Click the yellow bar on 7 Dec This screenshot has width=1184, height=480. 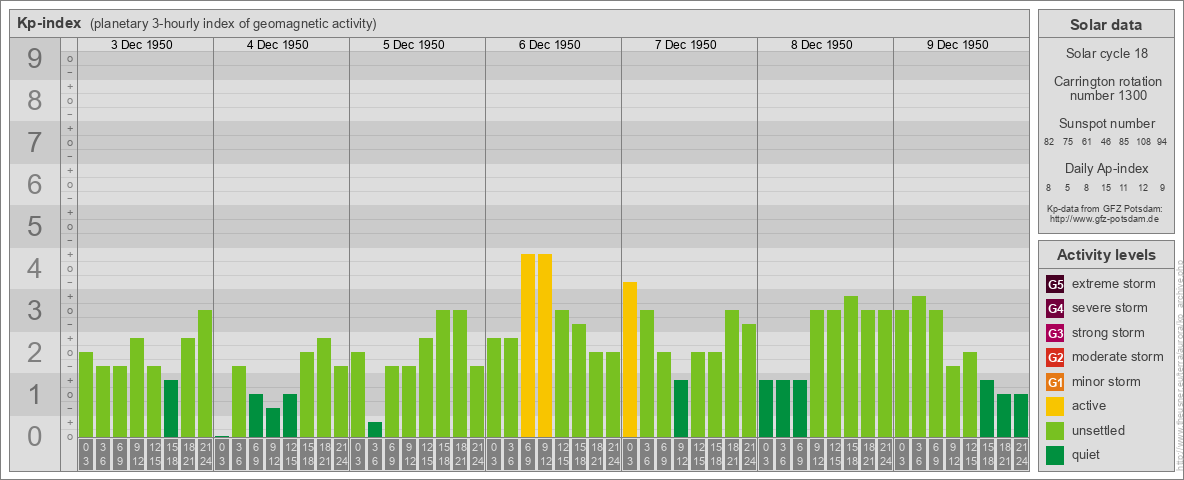630,359
